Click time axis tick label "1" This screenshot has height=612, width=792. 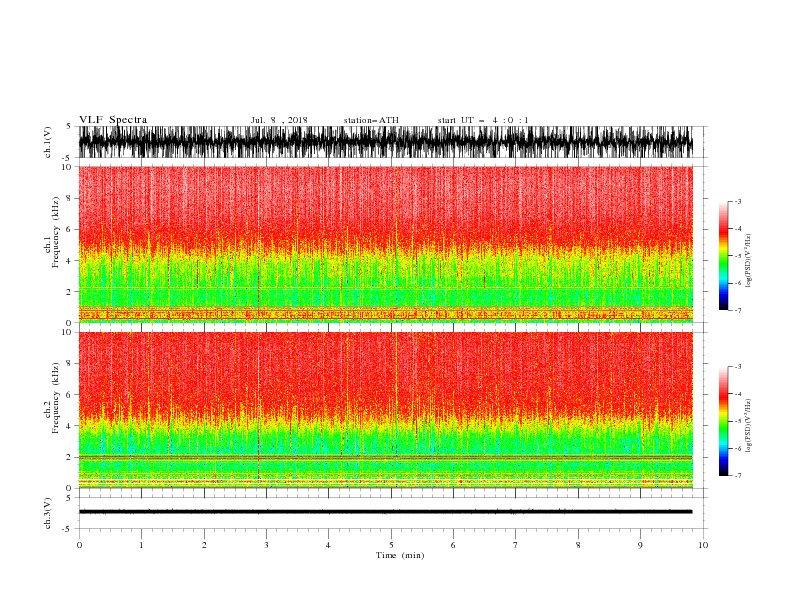click(x=142, y=545)
